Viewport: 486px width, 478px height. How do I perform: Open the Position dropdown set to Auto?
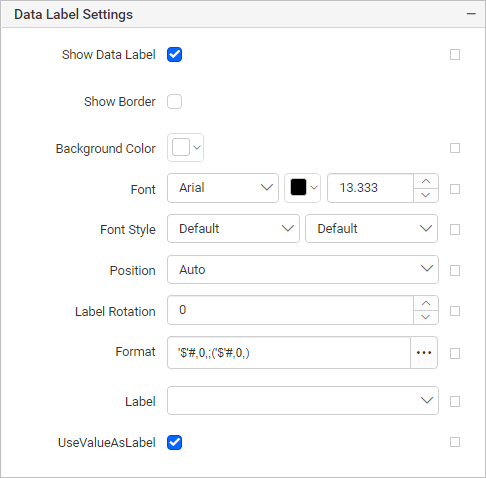303,270
